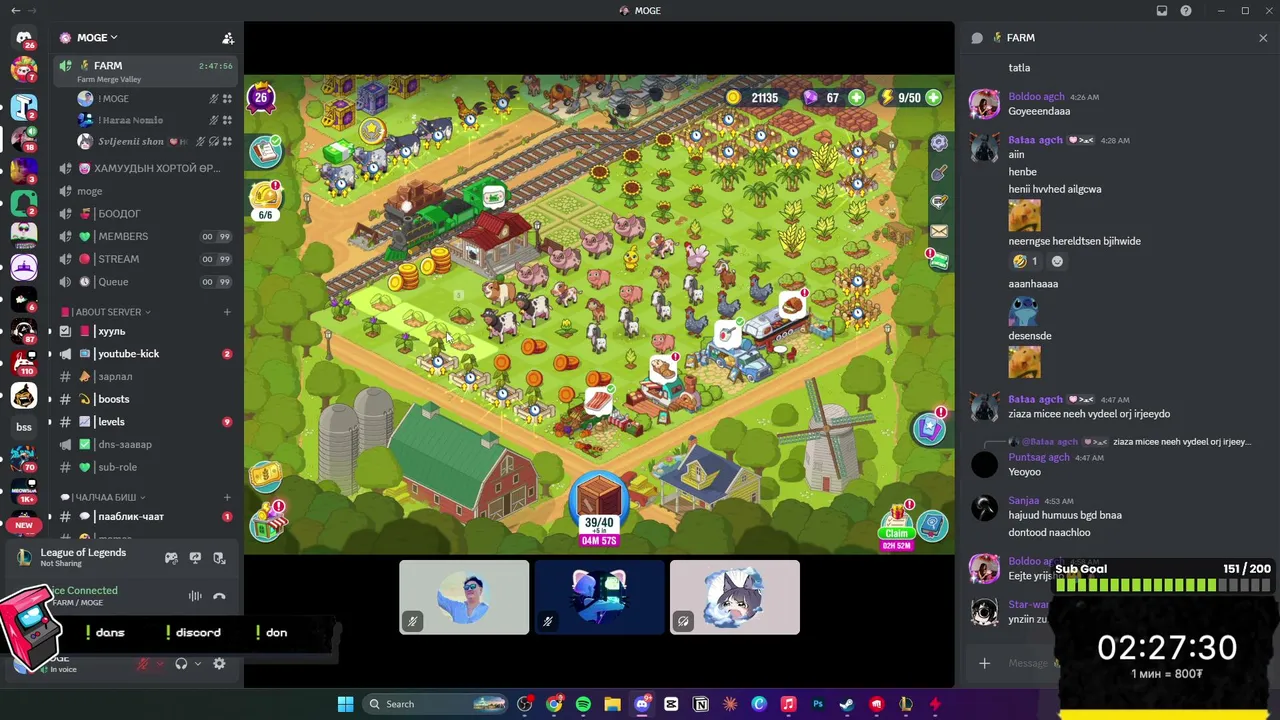Viewport: 1280px width, 720px height.
Task: Add energy with the green plus icon
Action: pos(933,97)
